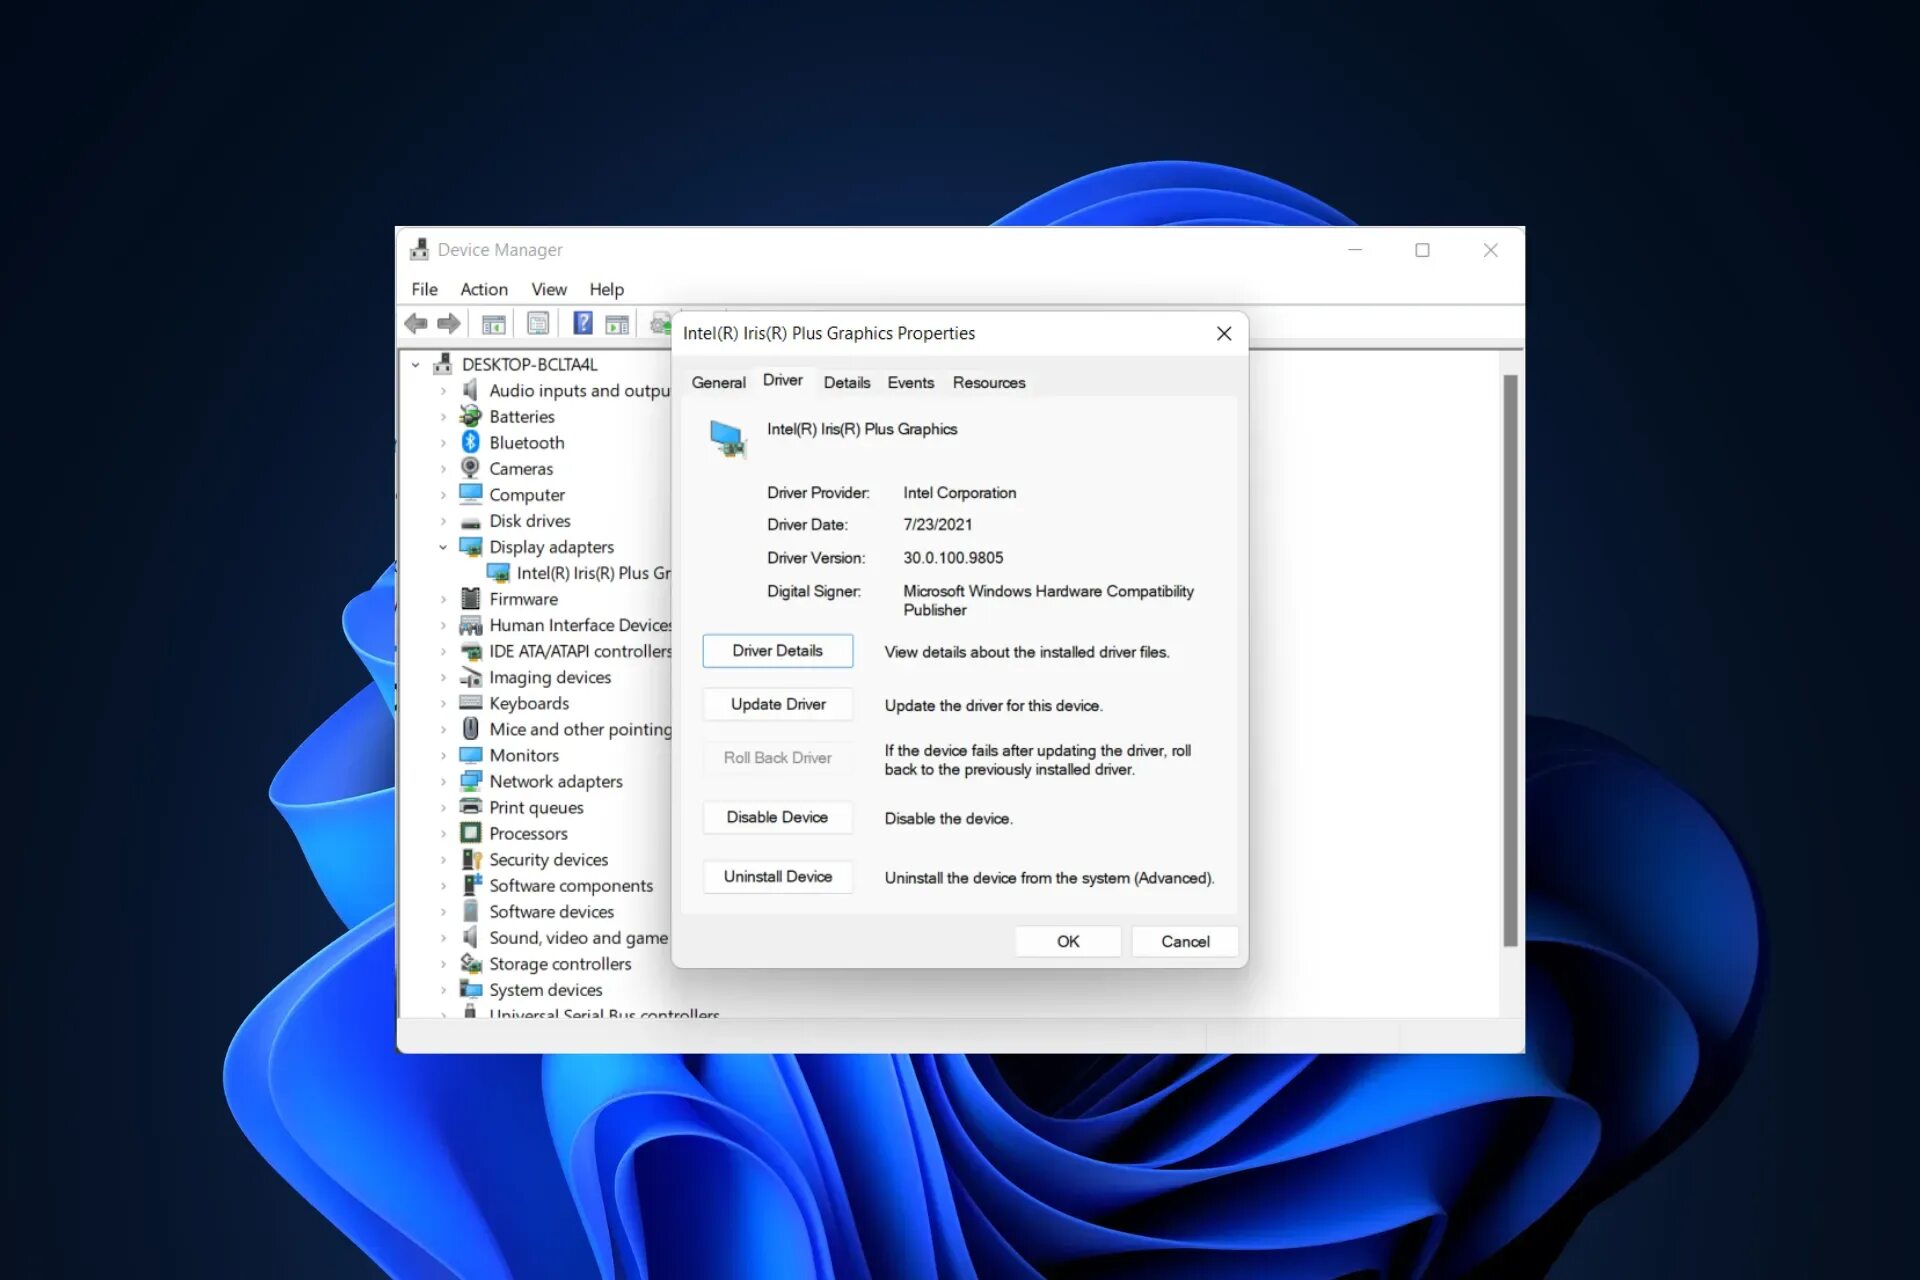Click Show/Hide Action Pane toolbar icon
This screenshot has width=1920, height=1280.
point(617,324)
